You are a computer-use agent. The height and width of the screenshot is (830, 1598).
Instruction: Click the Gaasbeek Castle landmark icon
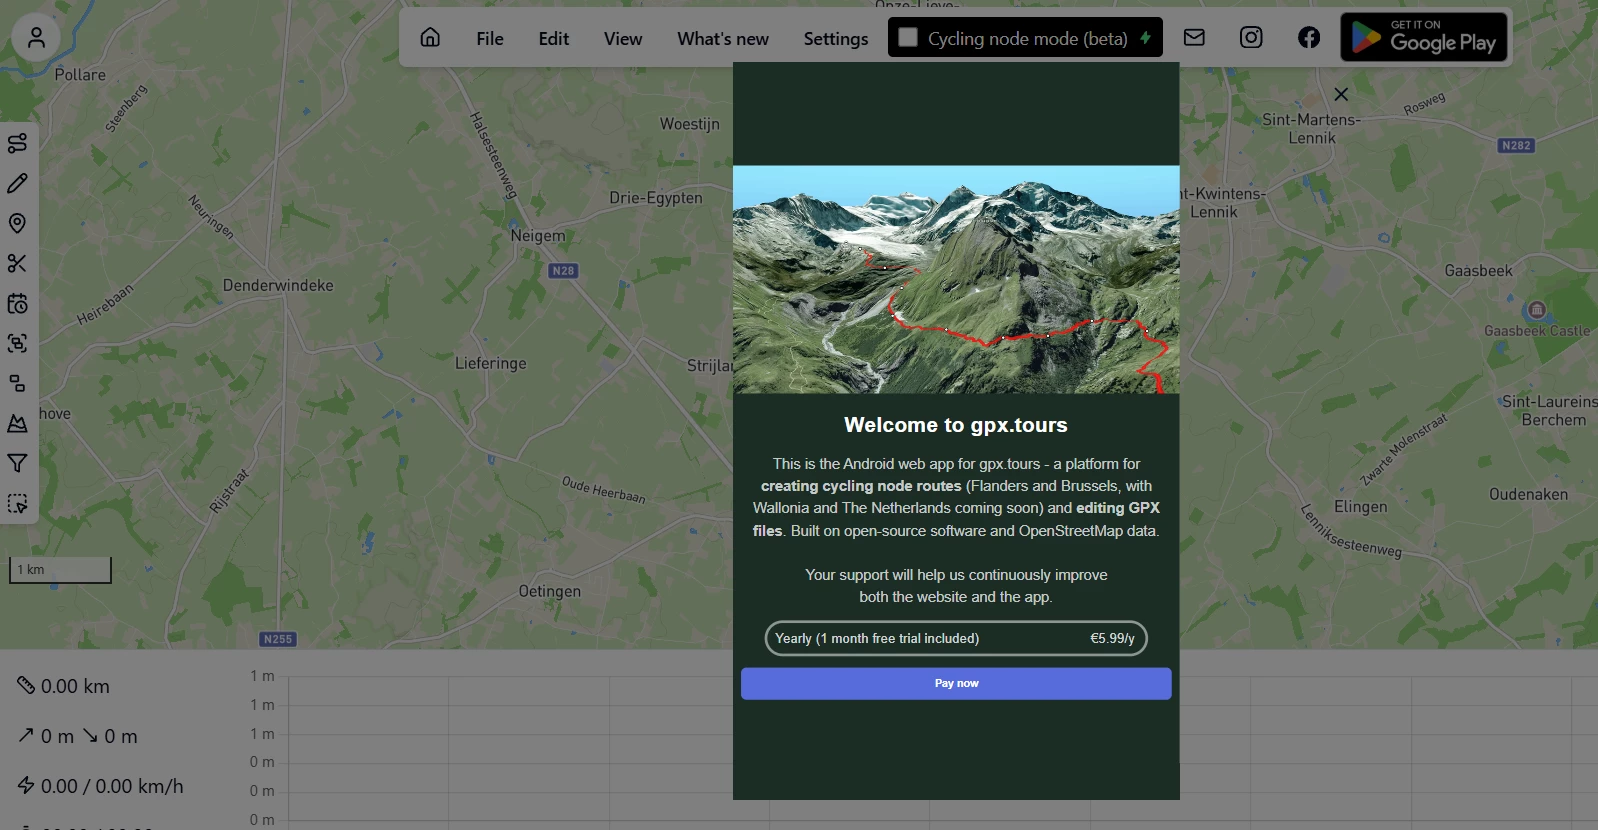[x=1537, y=310]
